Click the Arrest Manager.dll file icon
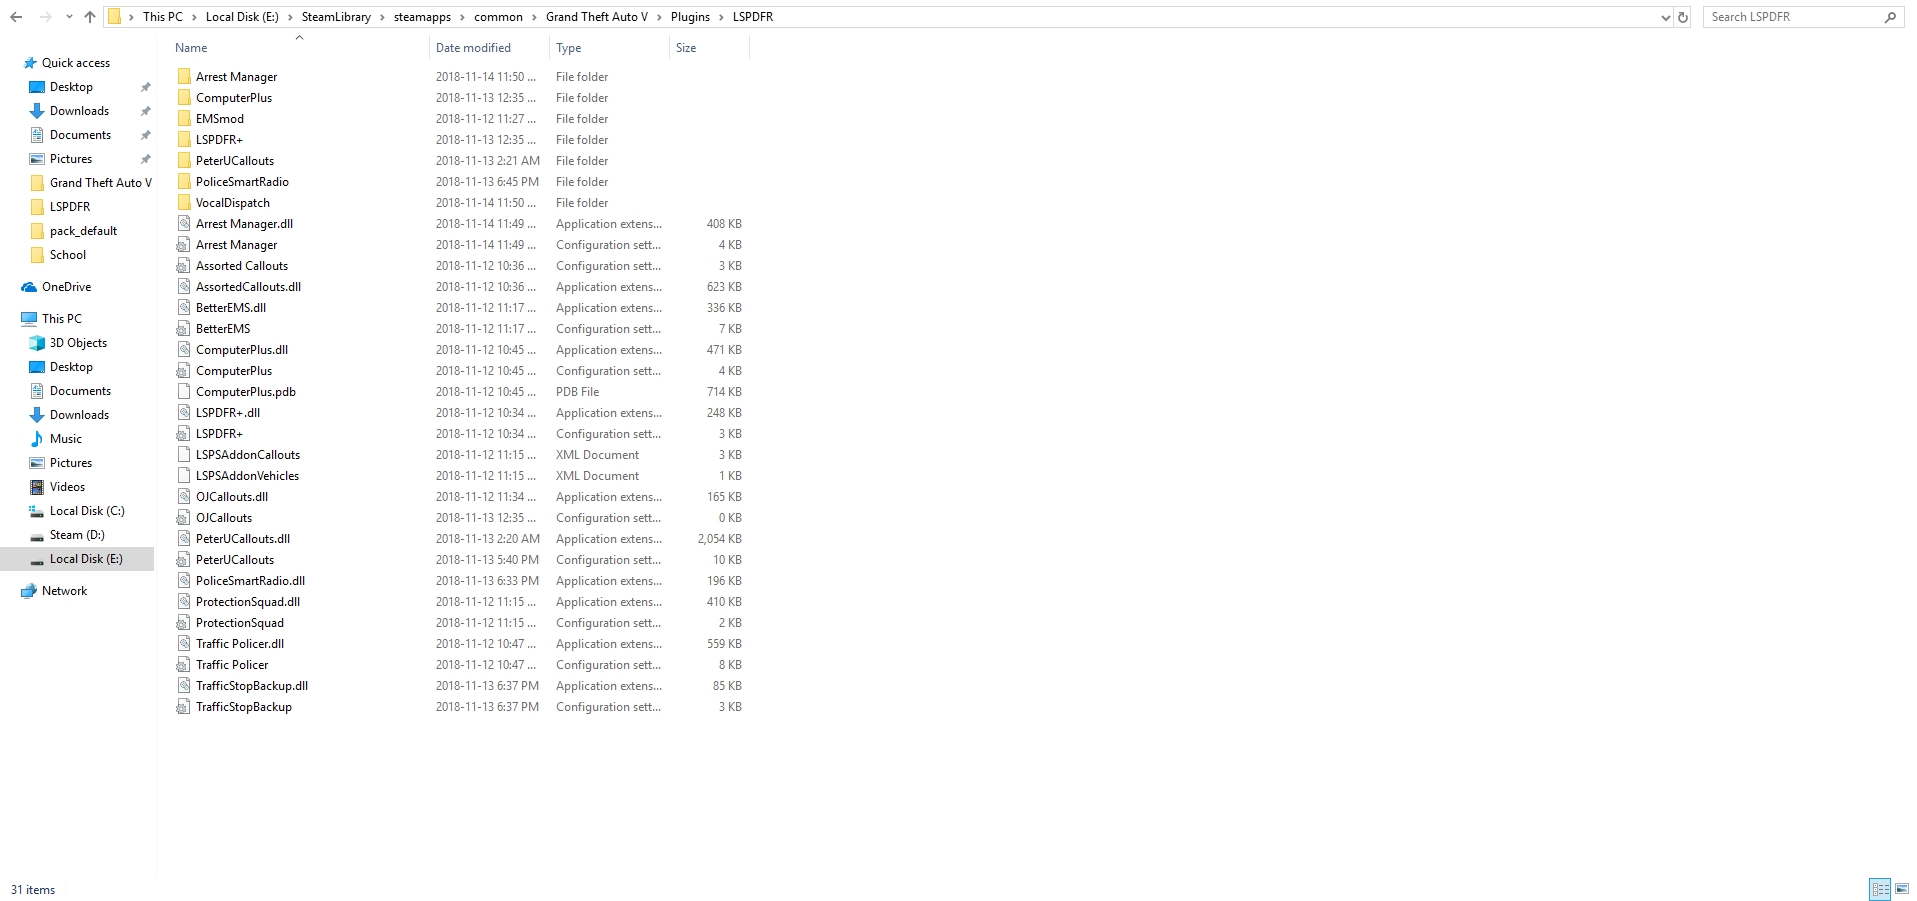 (x=184, y=224)
